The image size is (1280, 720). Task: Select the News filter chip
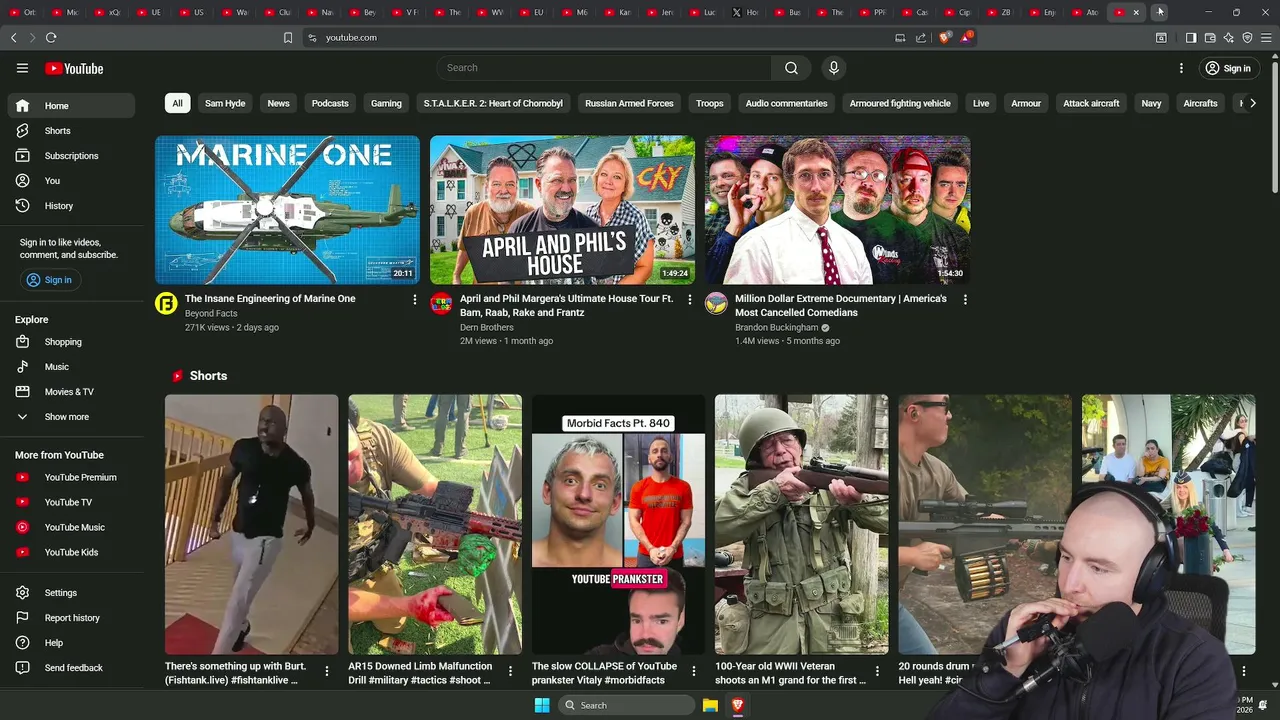(278, 103)
